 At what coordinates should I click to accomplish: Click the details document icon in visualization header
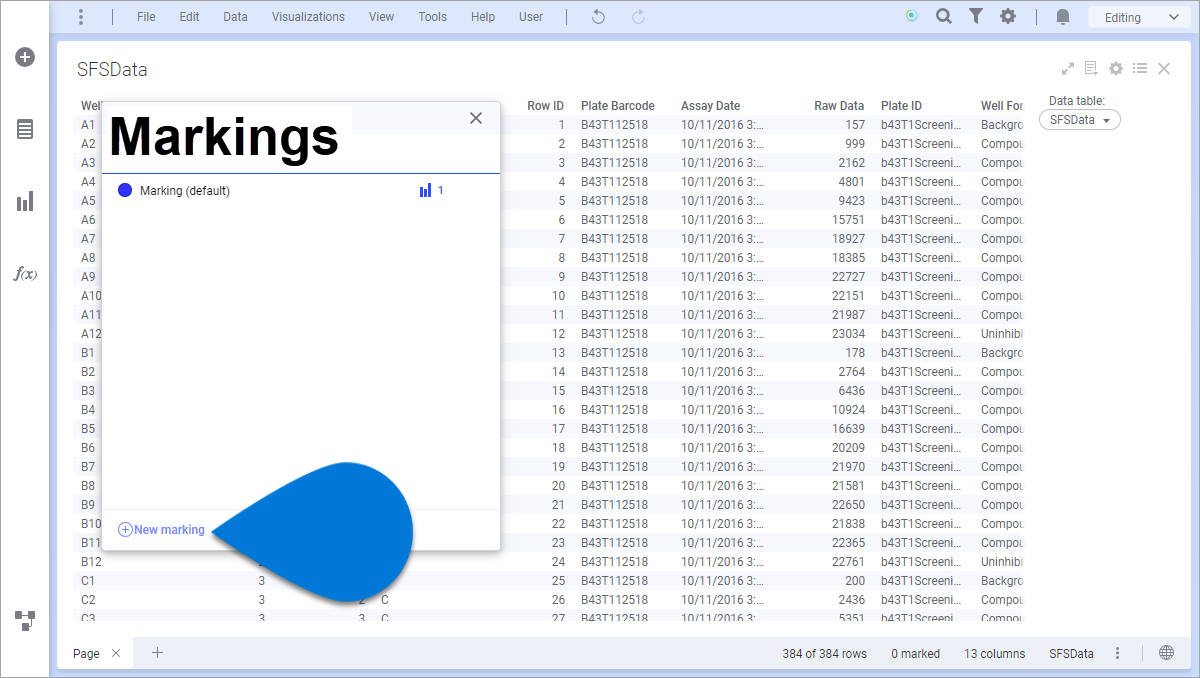click(1091, 68)
